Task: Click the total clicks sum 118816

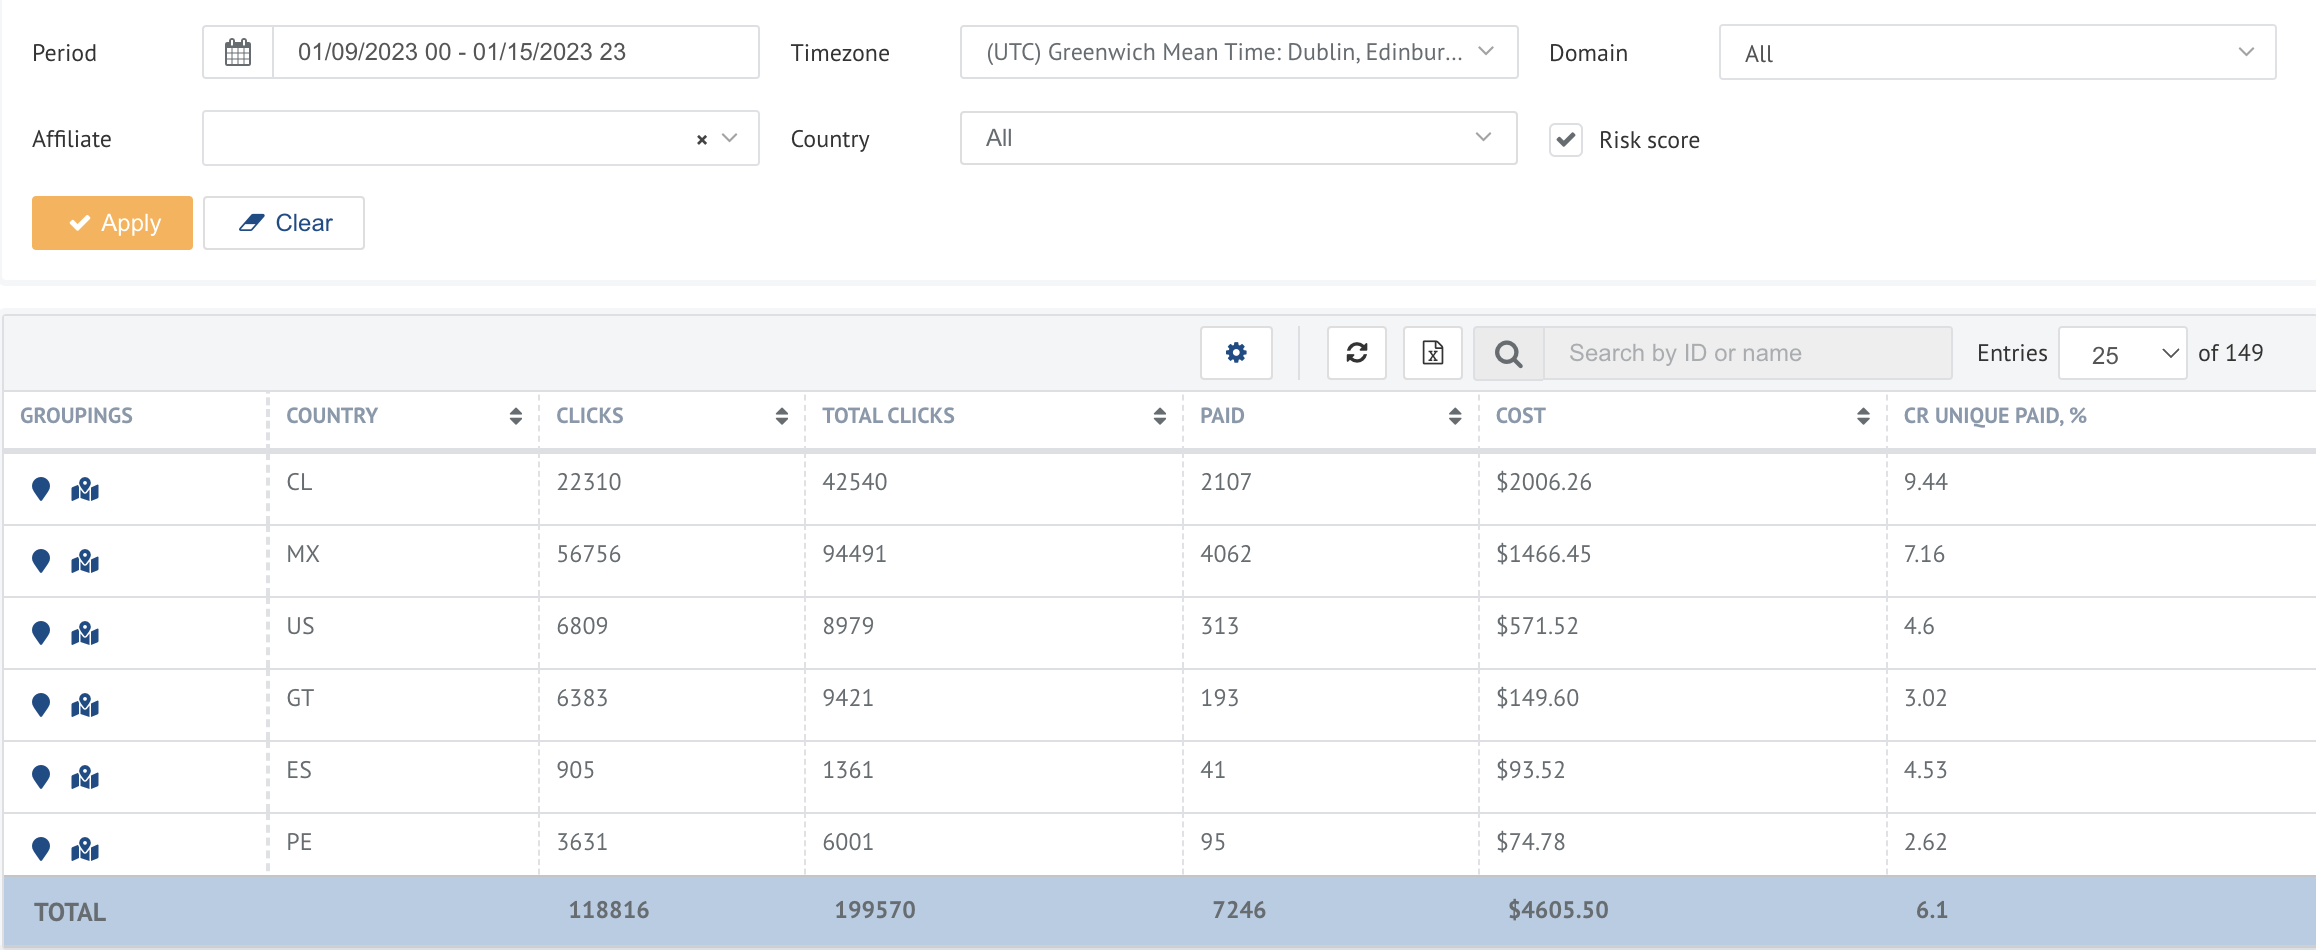Action: point(609,910)
